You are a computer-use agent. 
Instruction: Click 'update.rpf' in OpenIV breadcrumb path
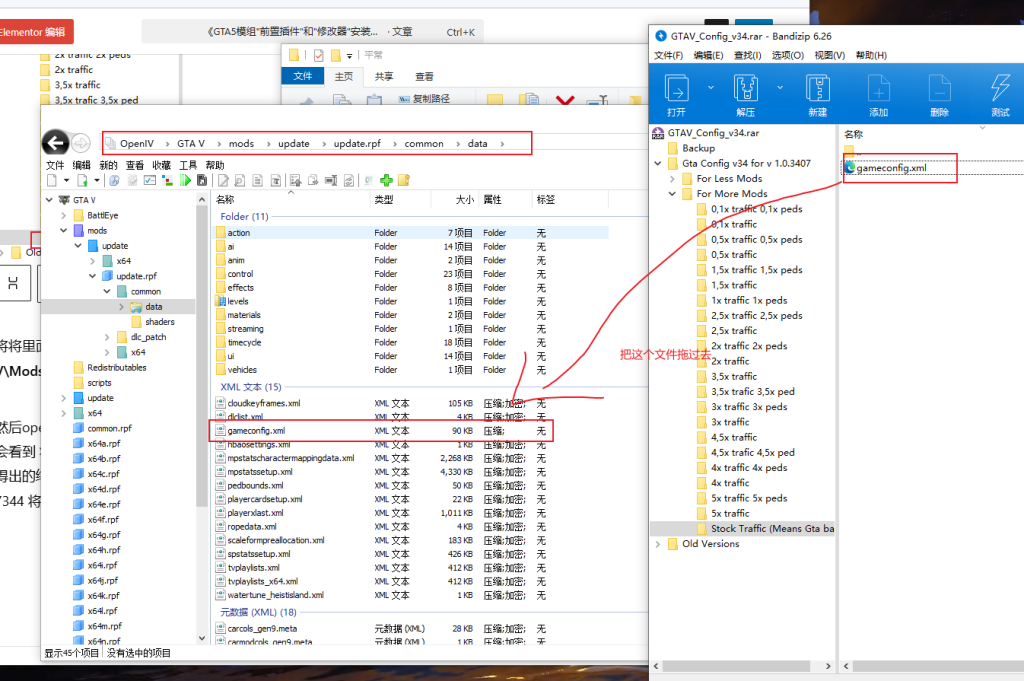click(357, 144)
